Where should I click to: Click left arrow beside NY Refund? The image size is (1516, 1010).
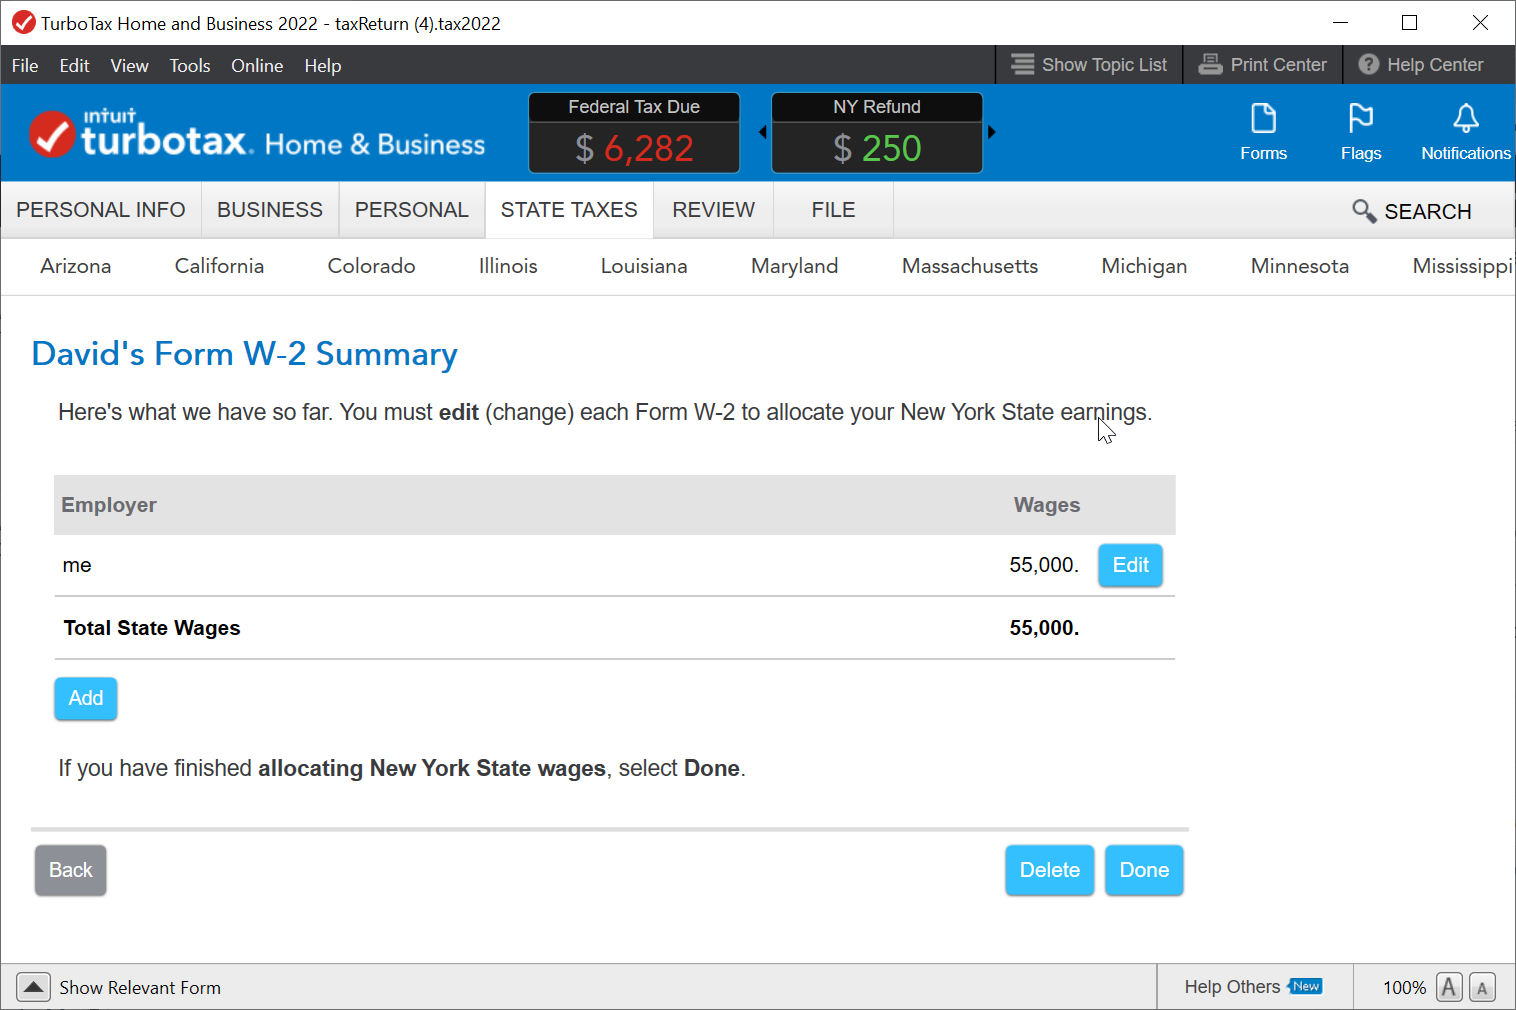coord(763,132)
